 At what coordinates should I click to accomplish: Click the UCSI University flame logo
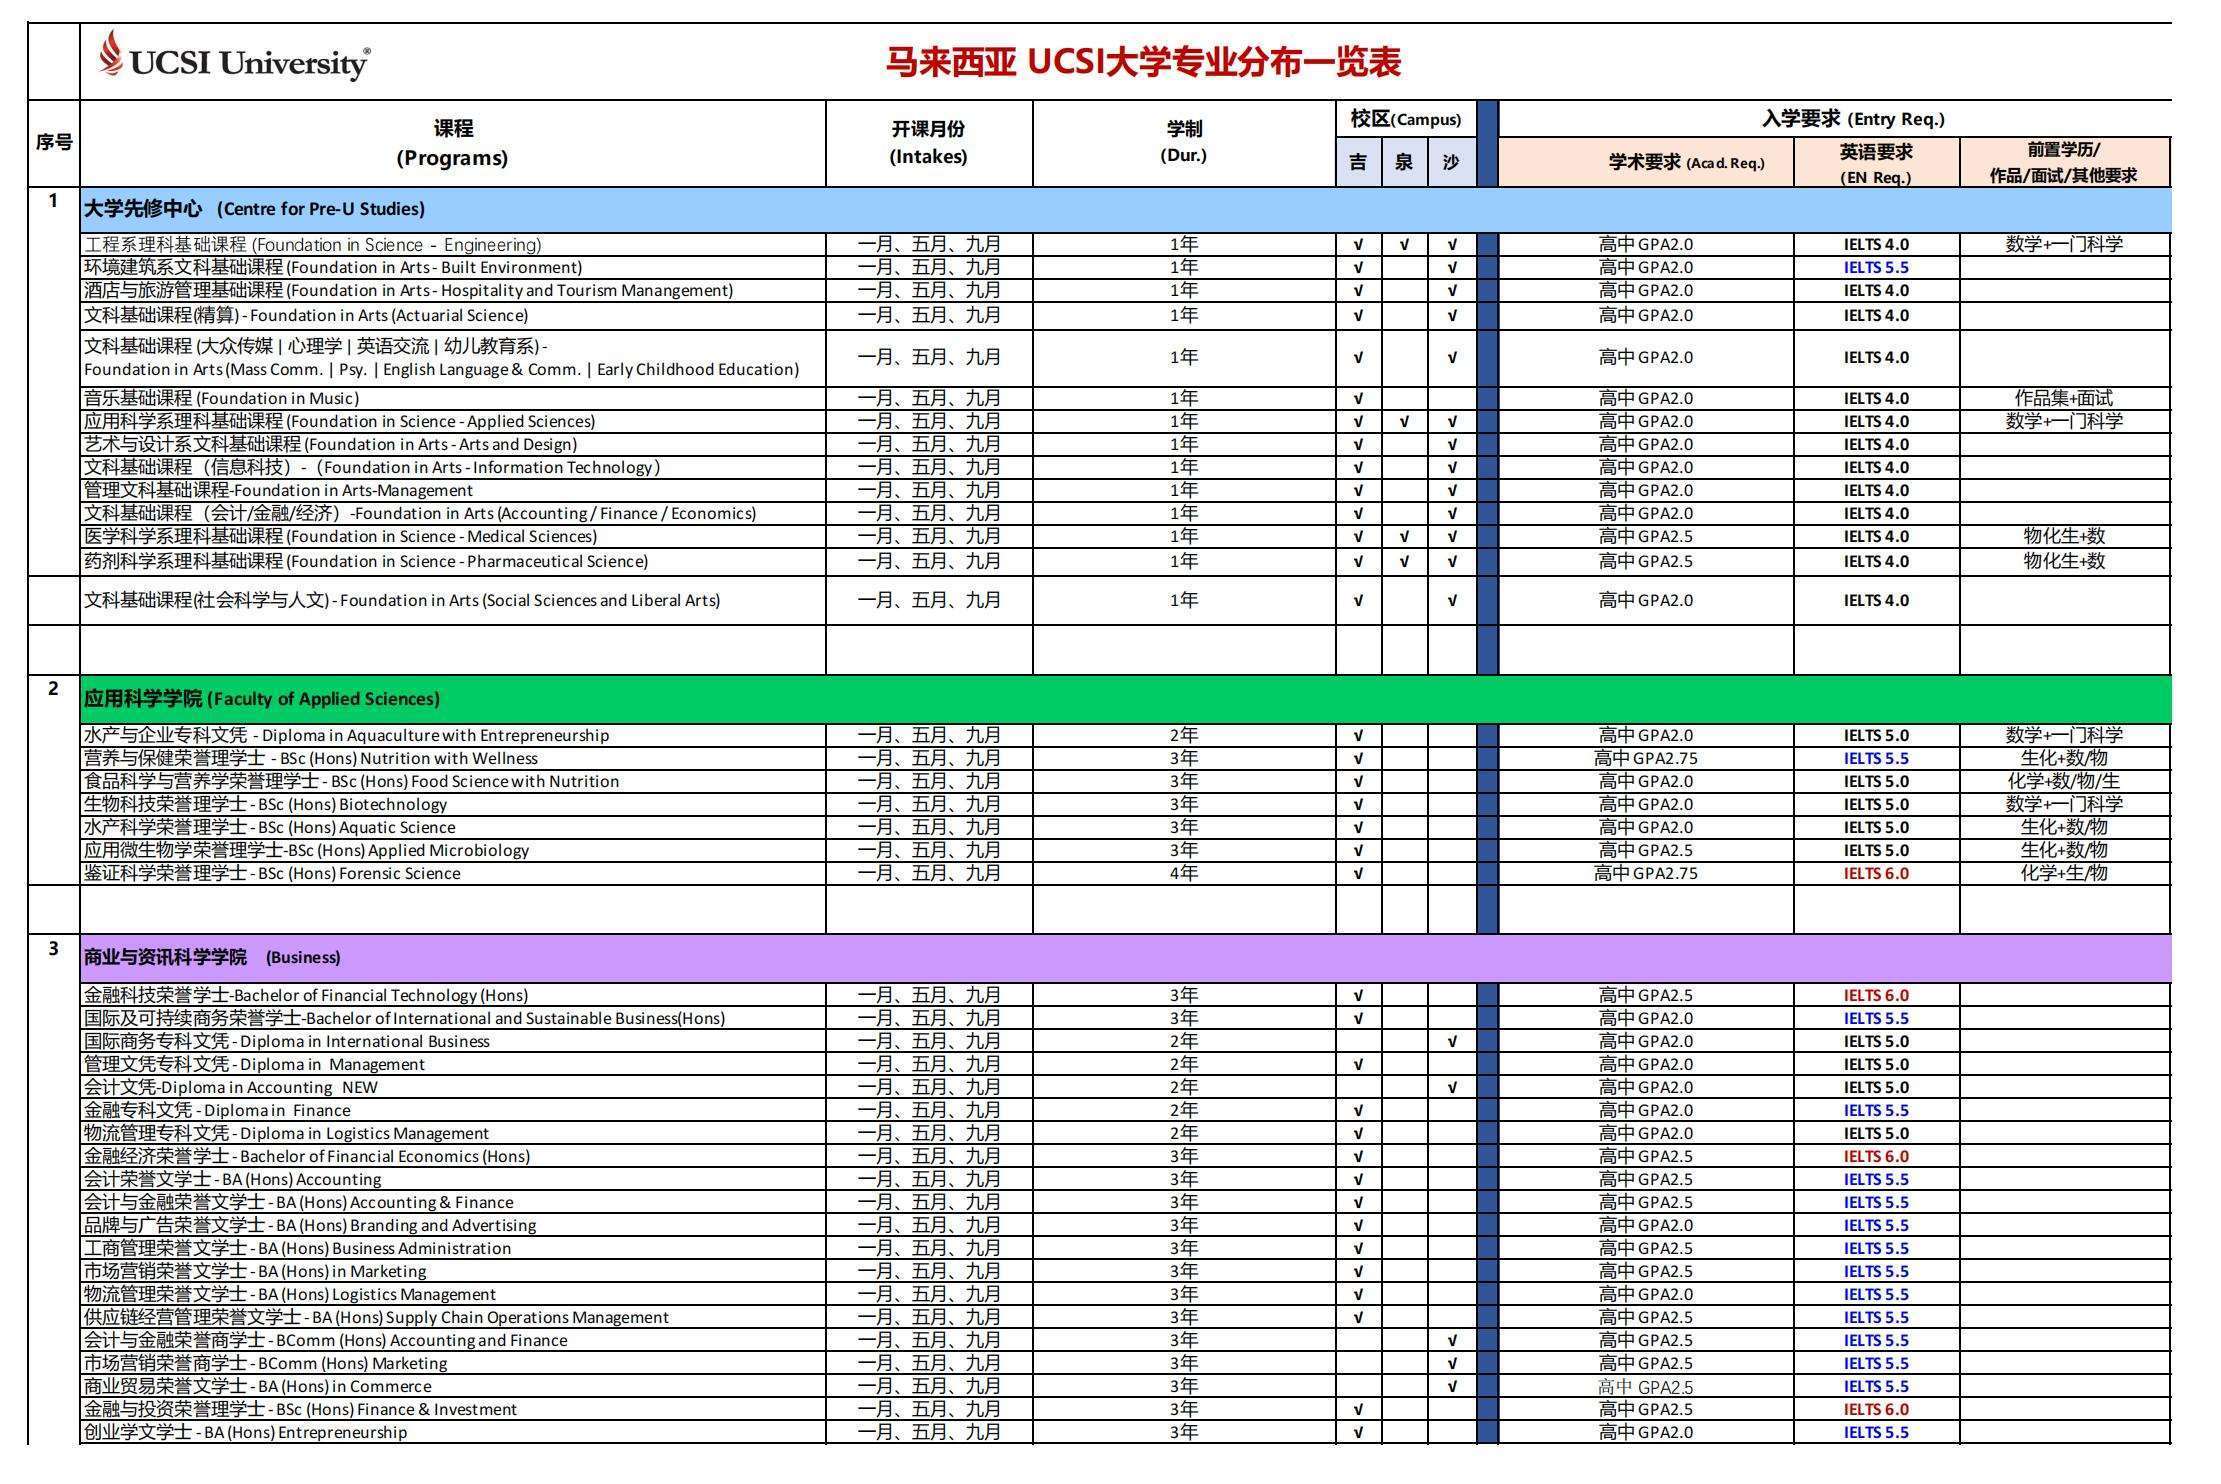click(112, 52)
